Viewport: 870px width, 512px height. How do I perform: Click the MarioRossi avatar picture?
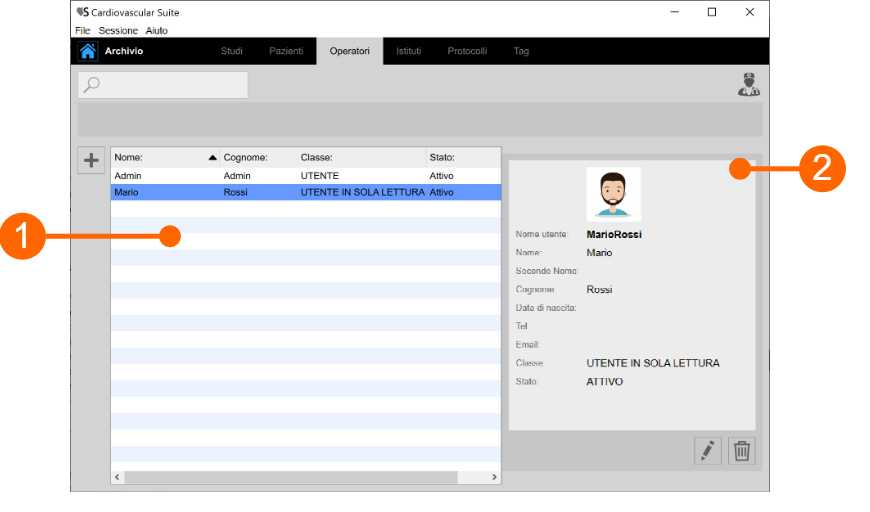coord(613,194)
